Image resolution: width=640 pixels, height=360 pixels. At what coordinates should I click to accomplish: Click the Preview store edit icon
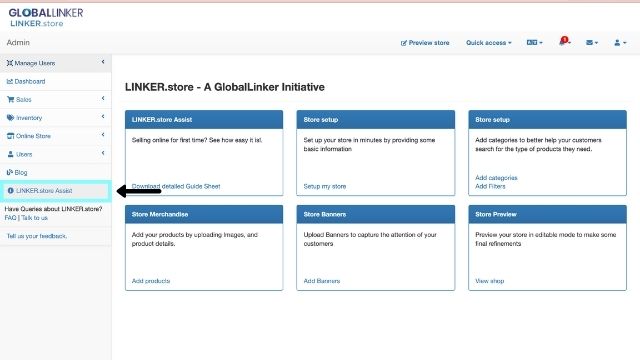pyautogui.click(x=404, y=43)
